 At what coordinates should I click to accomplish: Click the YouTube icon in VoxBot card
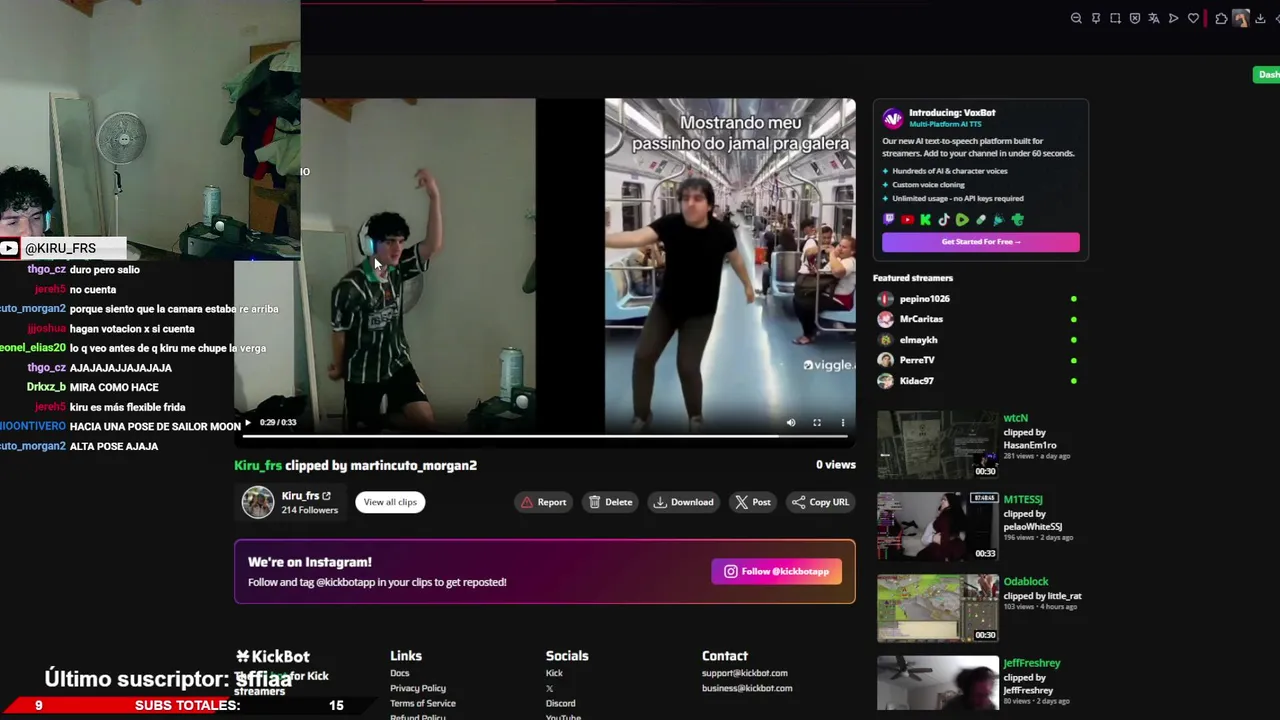[907, 220]
